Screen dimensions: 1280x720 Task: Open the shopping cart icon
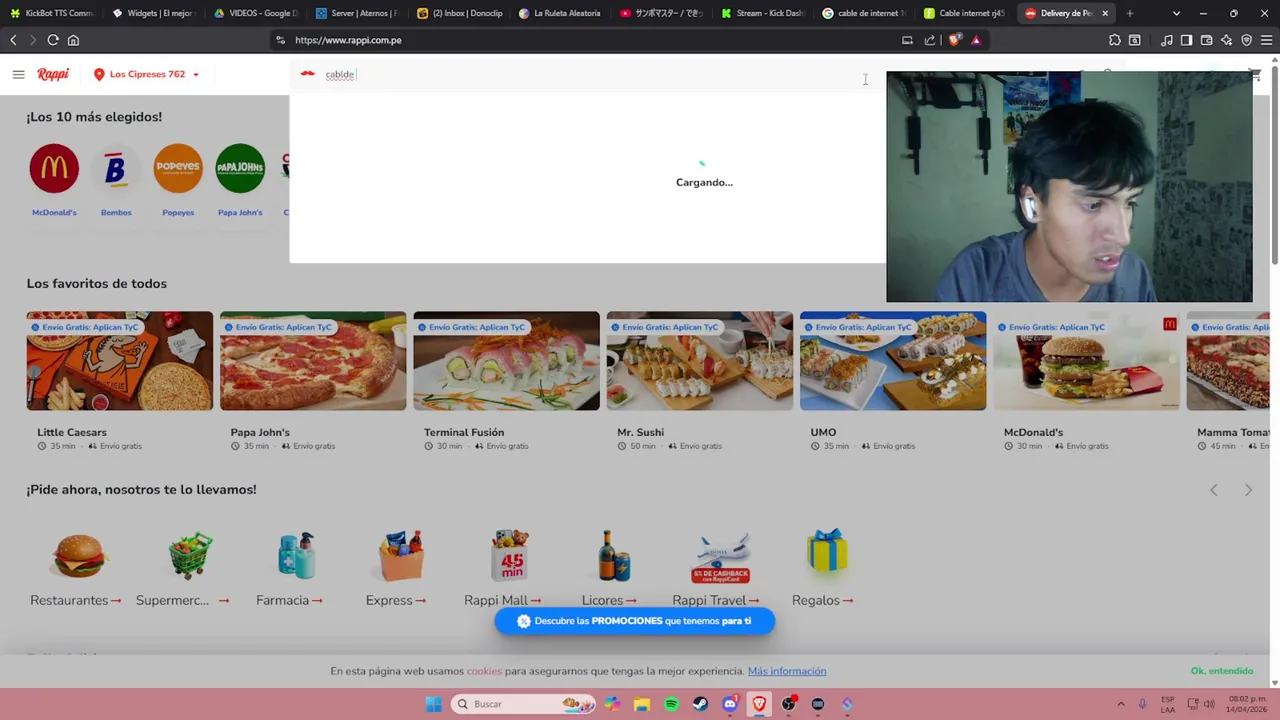tap(1255, 75)
